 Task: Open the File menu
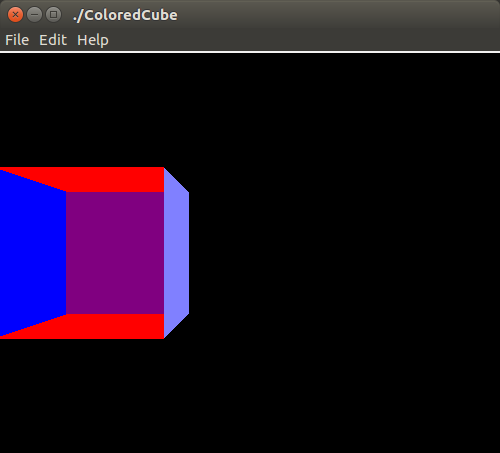17,40
